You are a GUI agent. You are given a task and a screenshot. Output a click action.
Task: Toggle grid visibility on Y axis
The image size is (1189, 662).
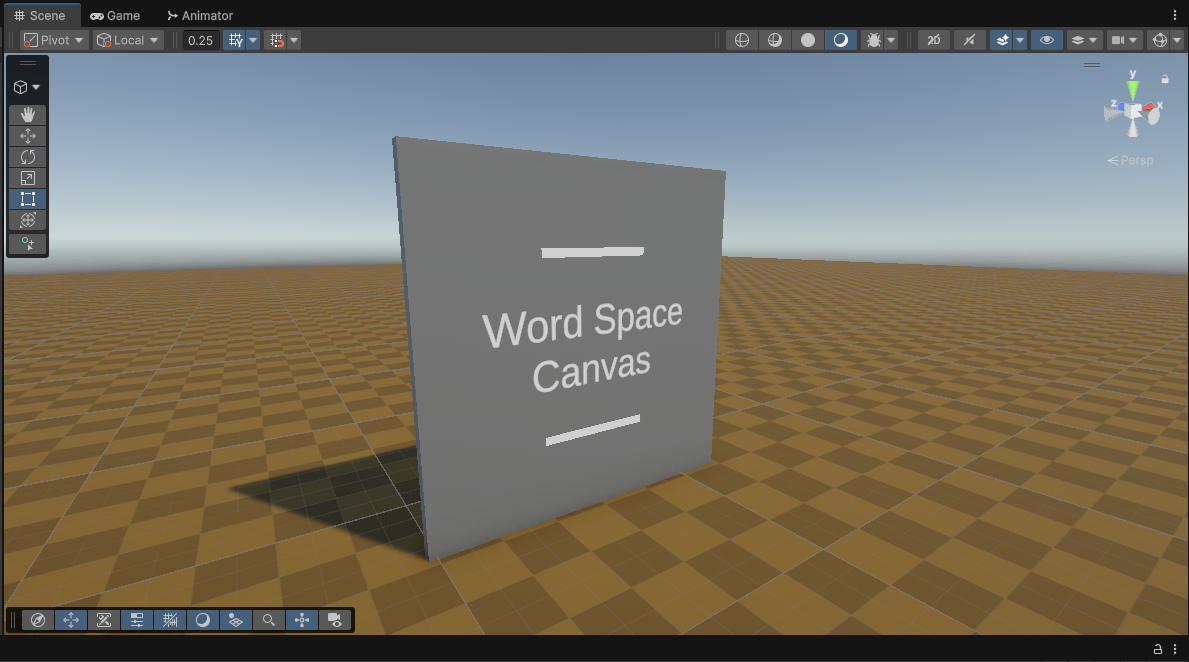[x=236, y=40]
